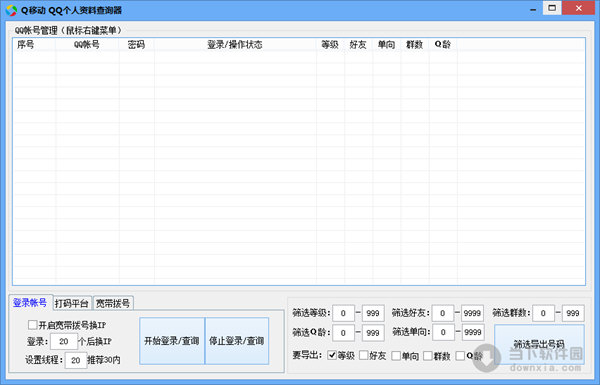Click the 筛选Q龄 minimum value field

coord(343,333)
